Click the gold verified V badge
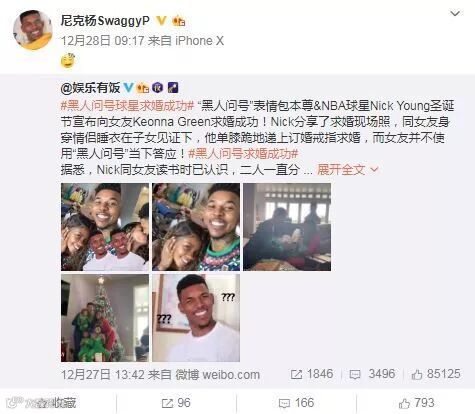The height and width of the screenshot is (414, 475). pos(161,21)
